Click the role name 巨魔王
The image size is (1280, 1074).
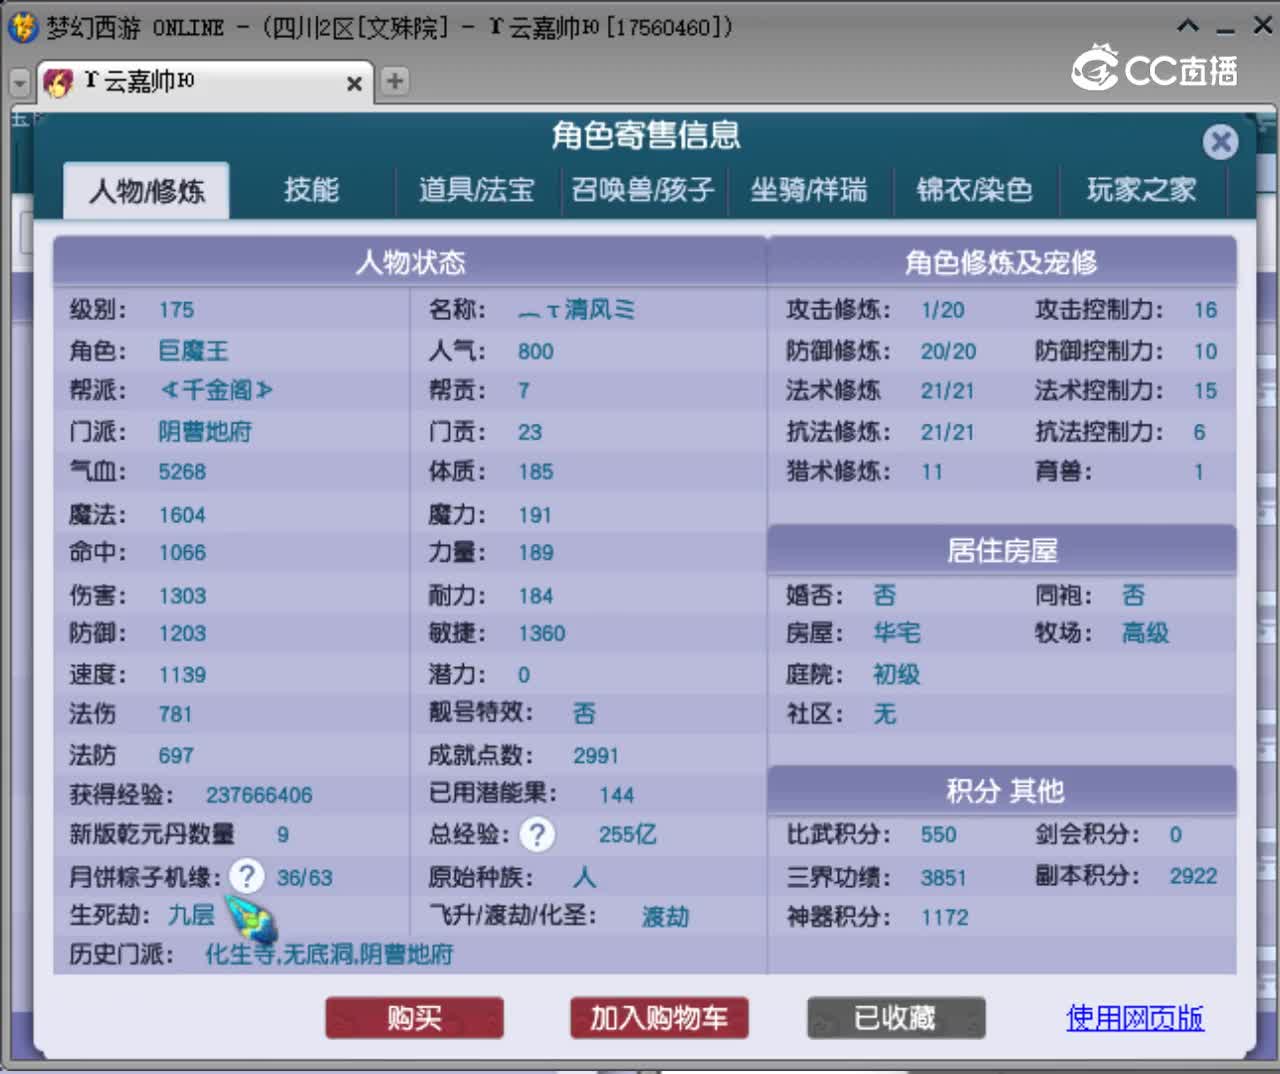pyautogui.click(x=193, y=351)
